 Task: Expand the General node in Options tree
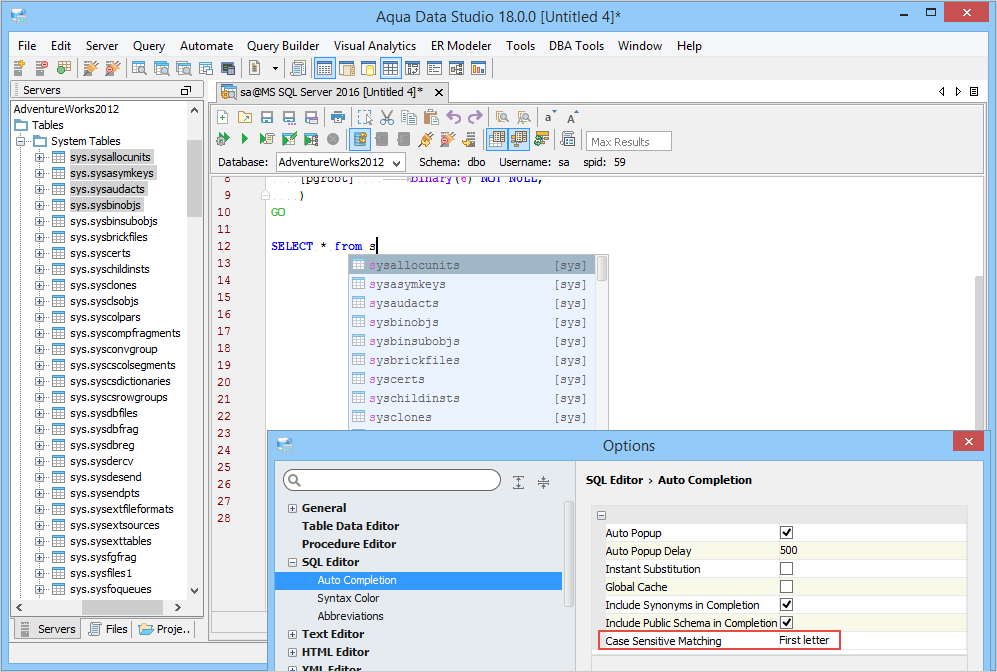click(293, 508)
